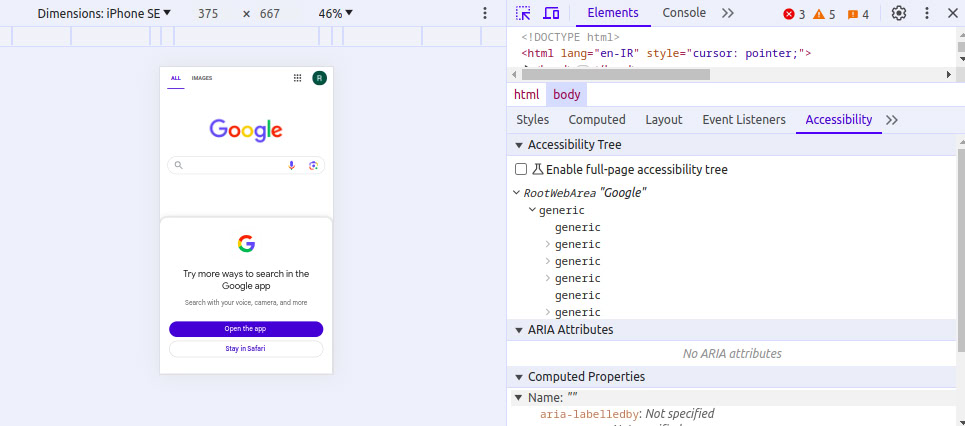
Task: Close the DevTools panel
Action: 953,13
